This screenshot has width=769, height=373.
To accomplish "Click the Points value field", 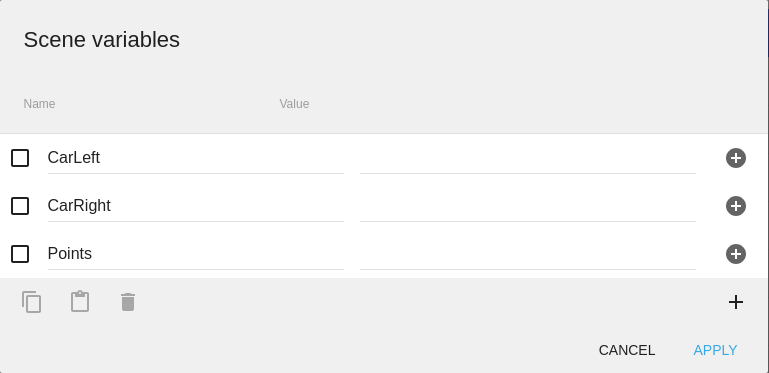I will (528, 254).
